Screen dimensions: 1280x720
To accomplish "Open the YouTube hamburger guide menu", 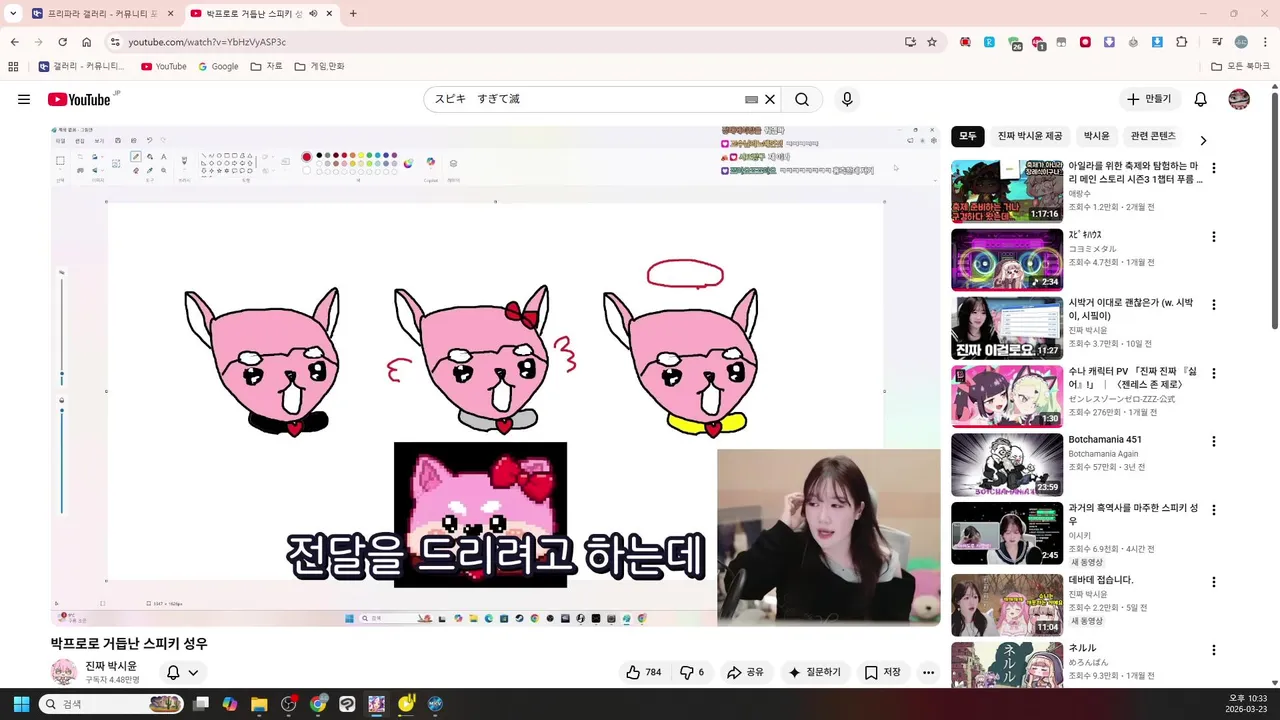I will pyautogui.click(x=24, y=99).
